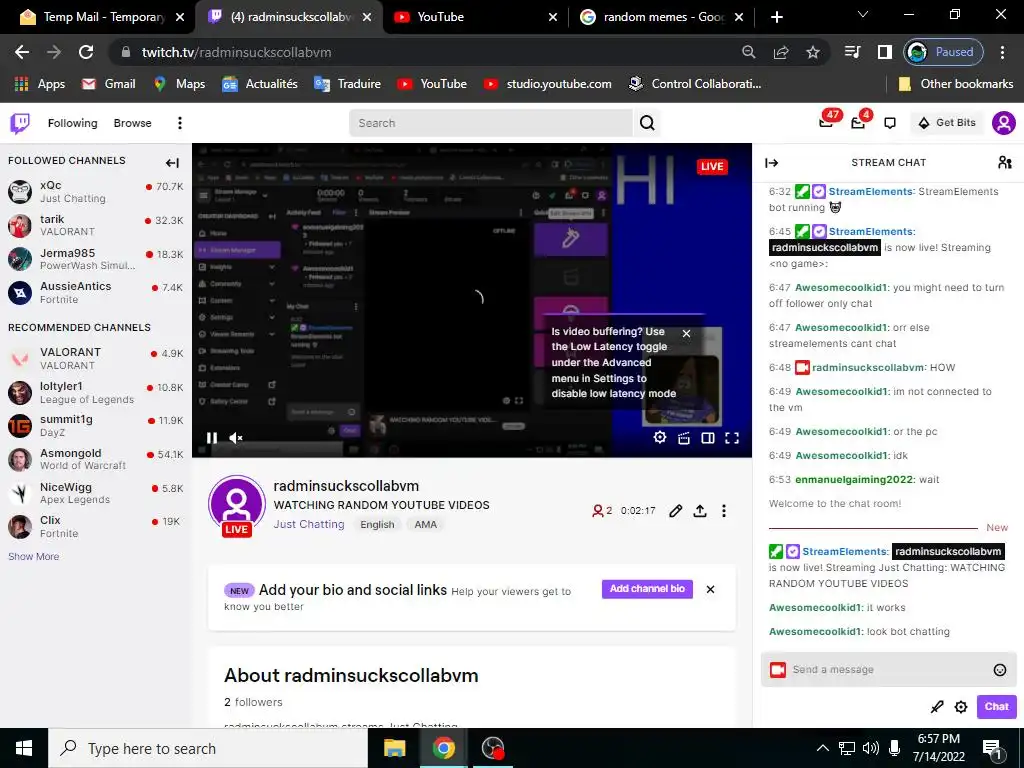Reload the page in Chrome
Screen dimensions: 1024x768
[x=86, y=52]
